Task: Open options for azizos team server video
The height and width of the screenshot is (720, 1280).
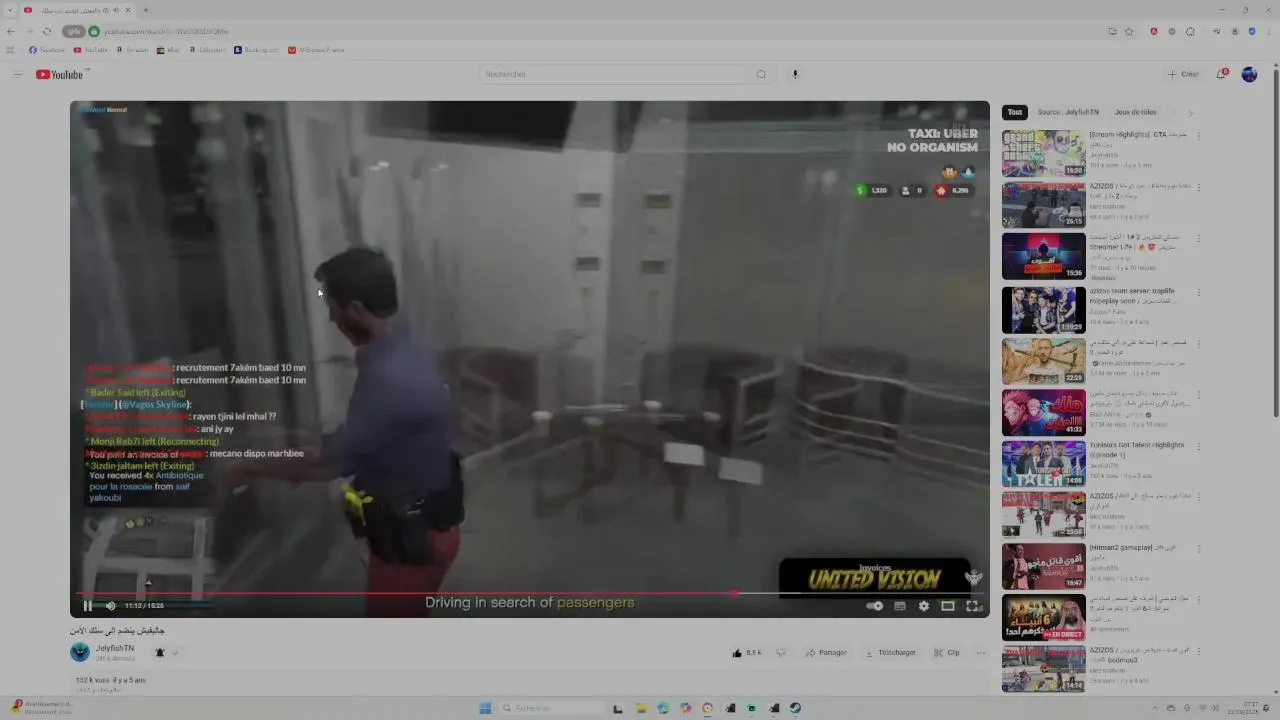Action: pos(1199,291)
